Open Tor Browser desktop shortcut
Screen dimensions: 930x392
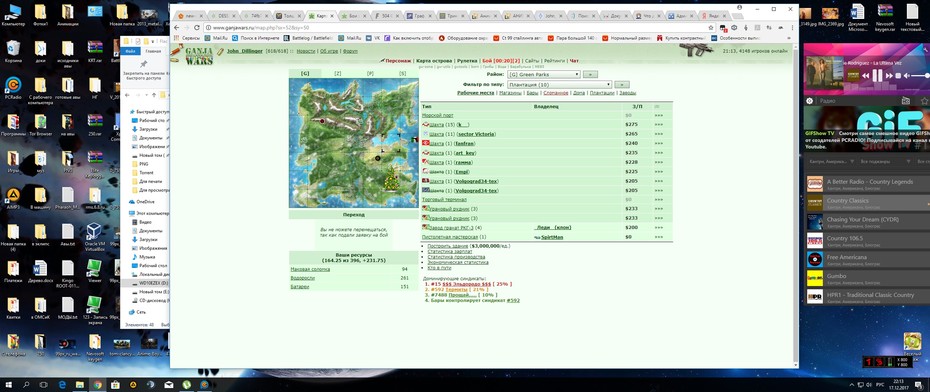[x=40, y=125]
